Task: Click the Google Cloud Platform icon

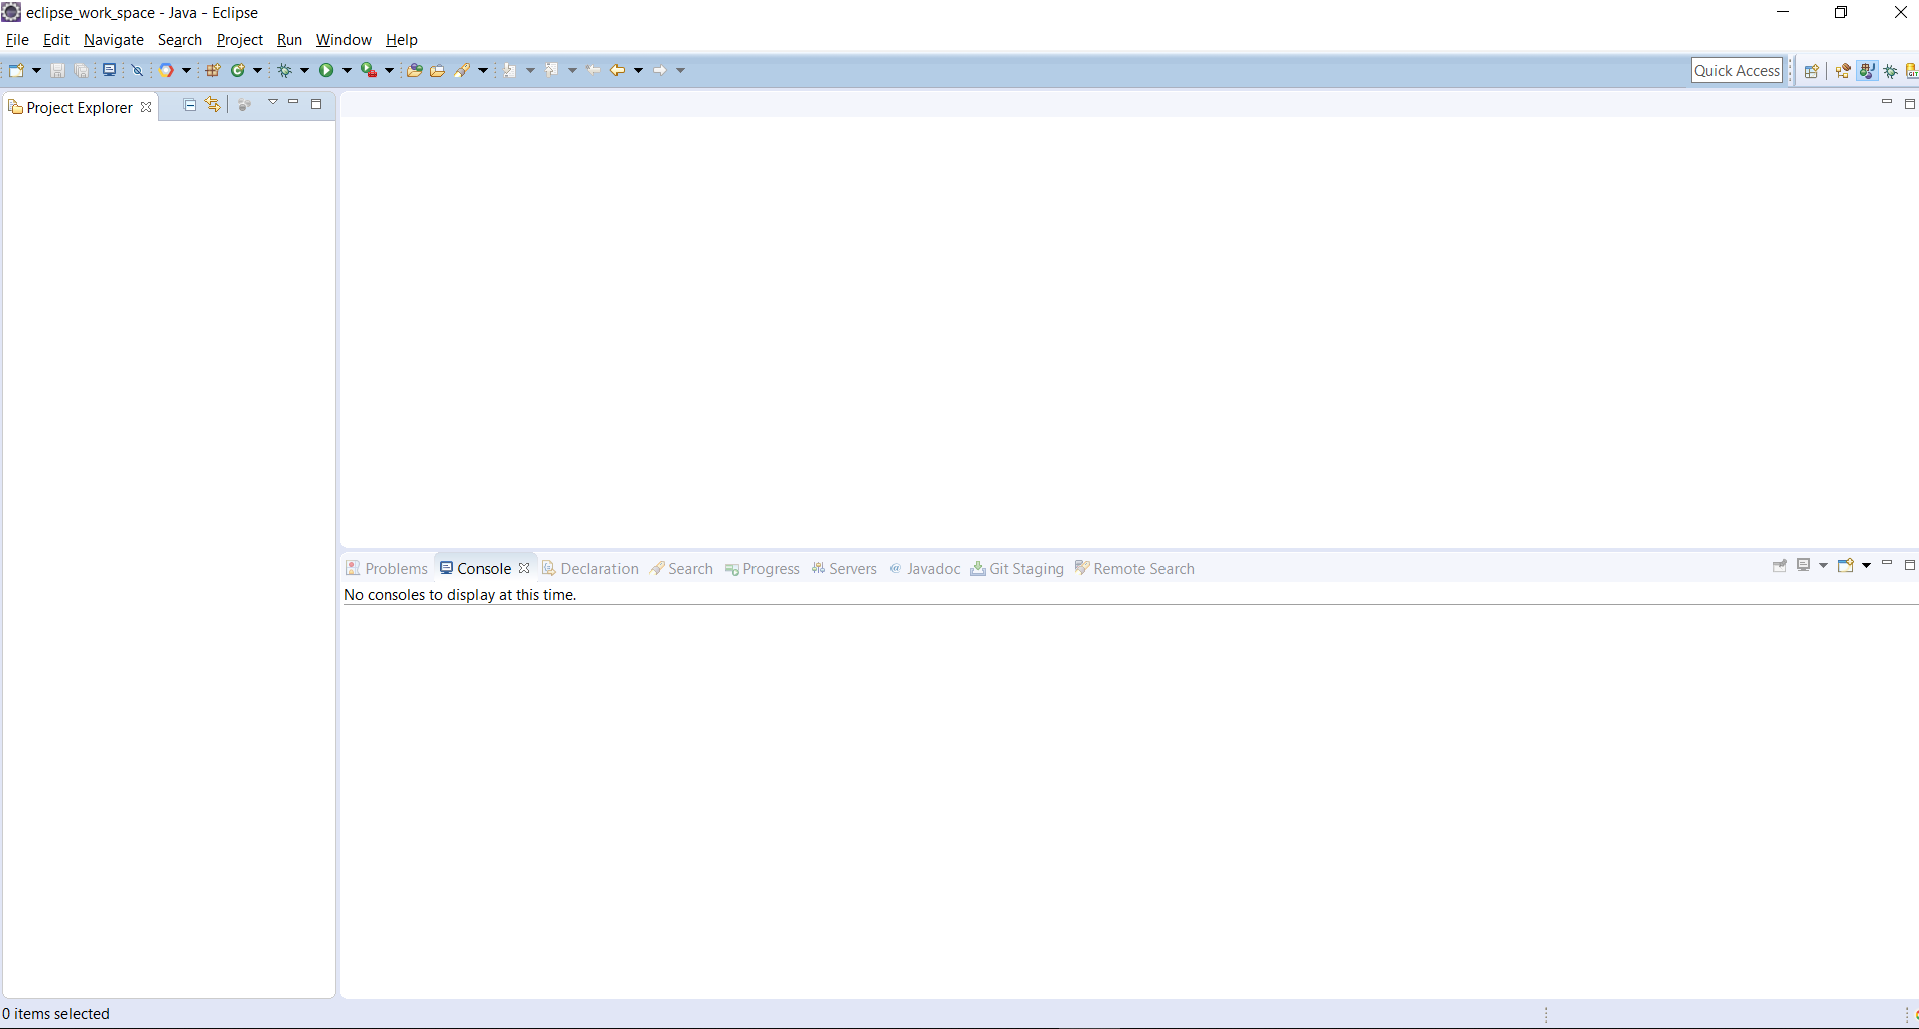Action: (x=167, y=70)
